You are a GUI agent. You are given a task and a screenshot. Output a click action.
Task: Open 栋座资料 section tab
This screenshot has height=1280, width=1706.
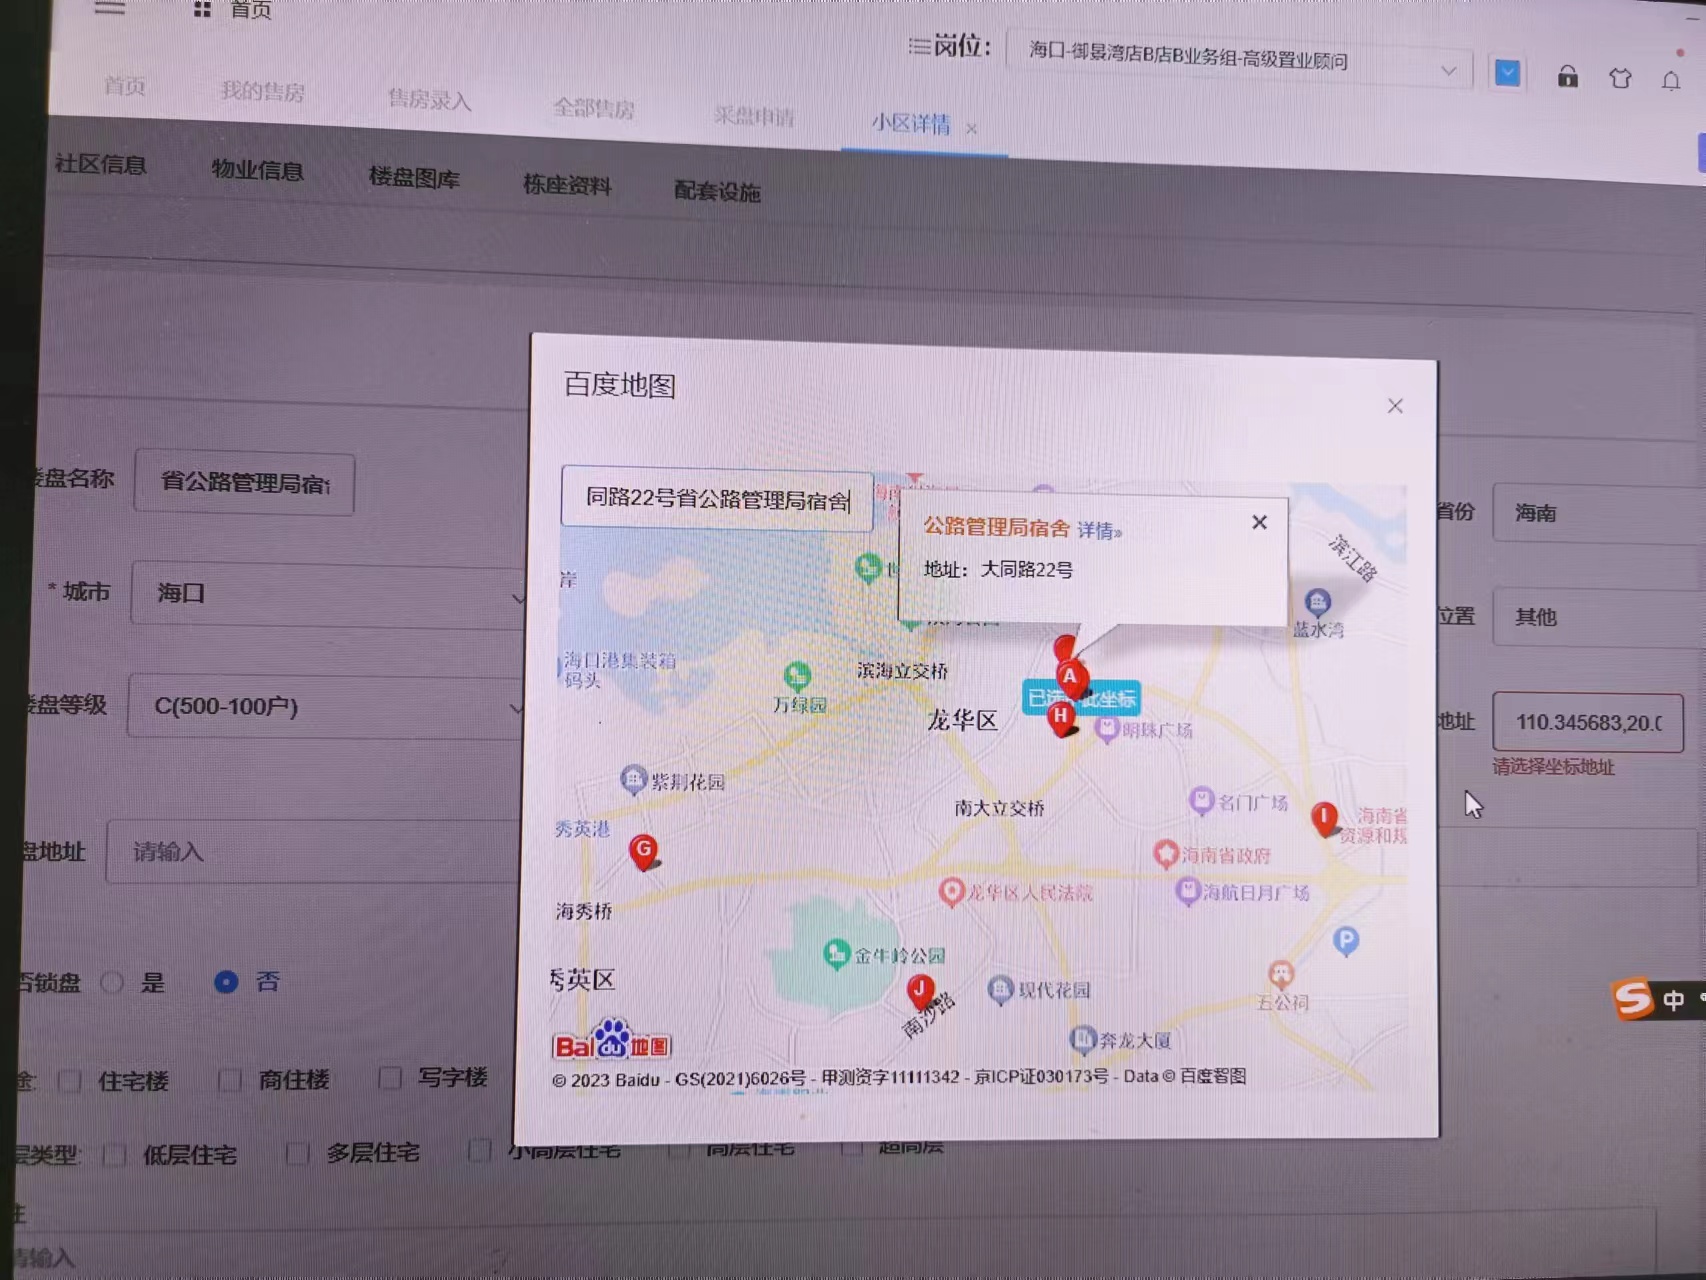(x=567, y=185)
